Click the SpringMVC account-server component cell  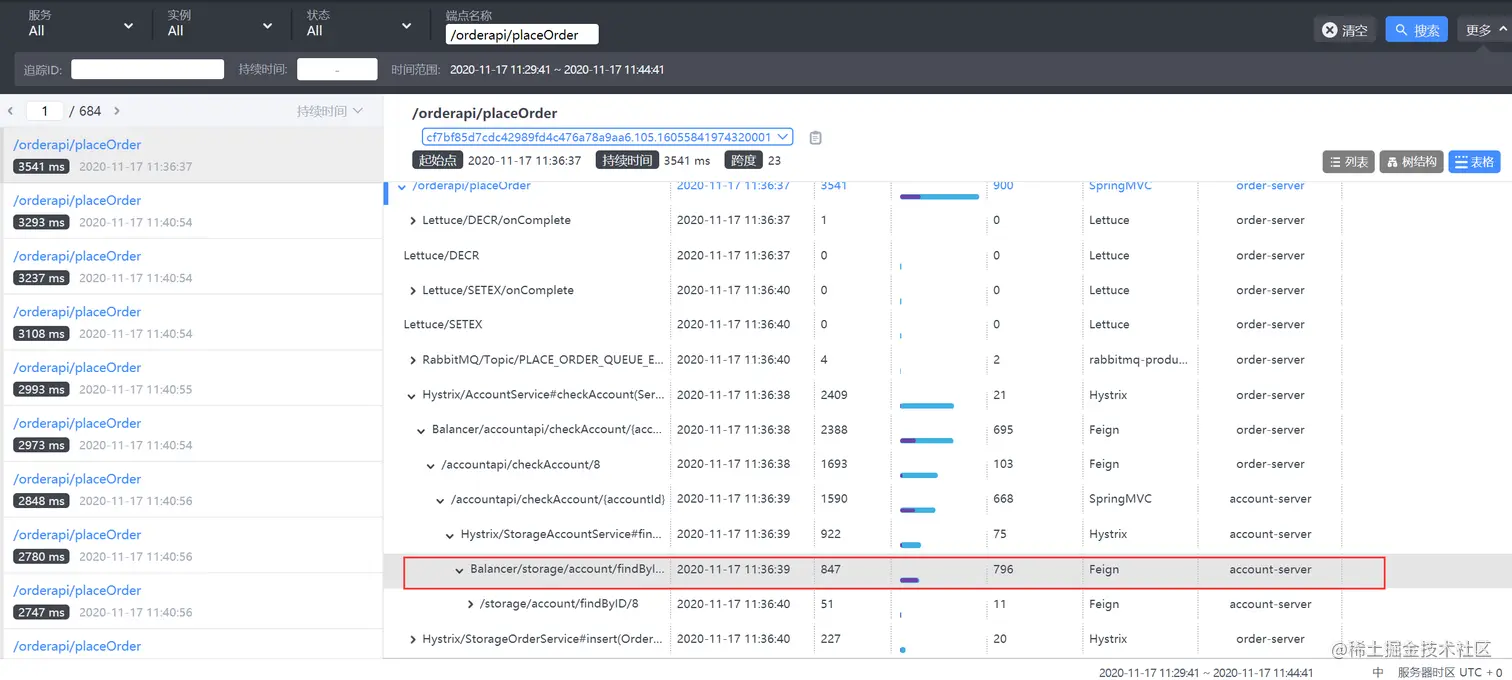pos(1120,499)
